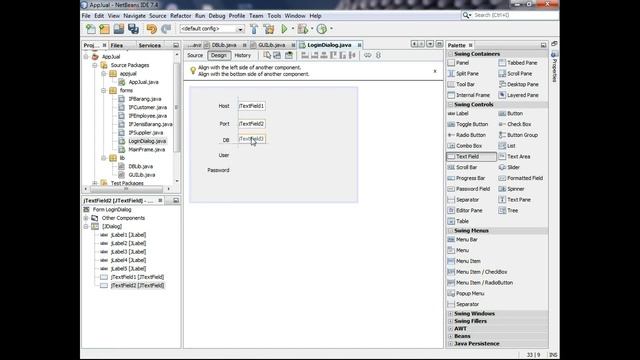The width and height of the screenshot is (640, 360).
Task: Click the Build Project hammer icon
Action: pyautogui.click(x=254, y=29)
